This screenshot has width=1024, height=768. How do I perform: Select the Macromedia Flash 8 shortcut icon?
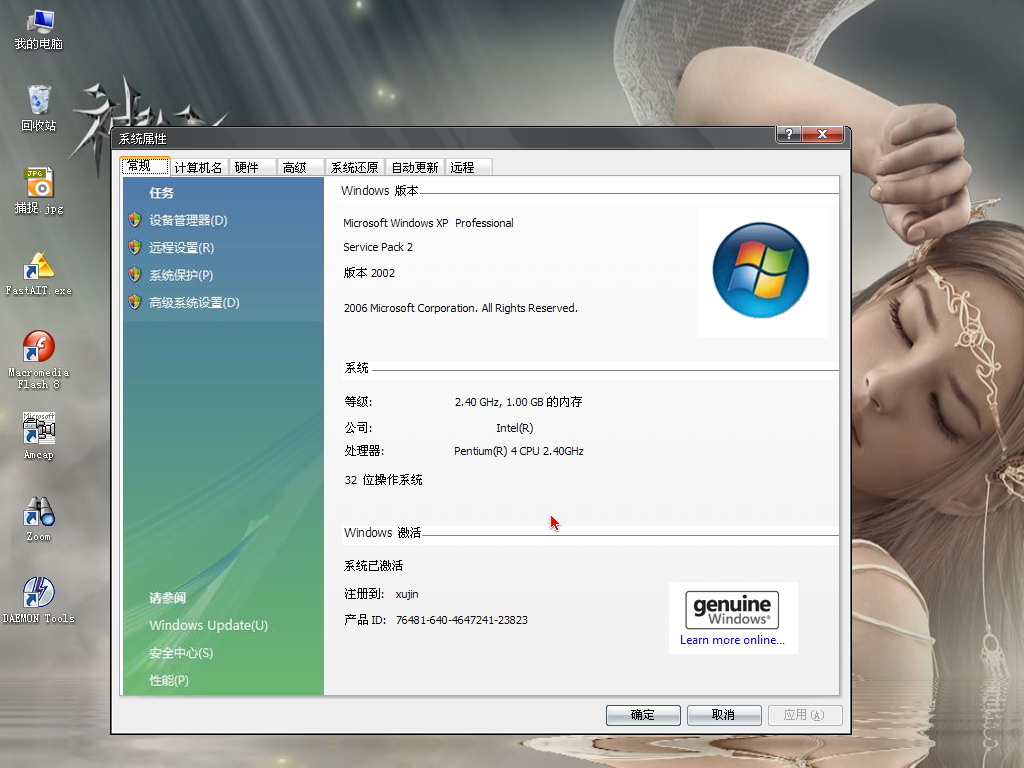pos(39,359)
